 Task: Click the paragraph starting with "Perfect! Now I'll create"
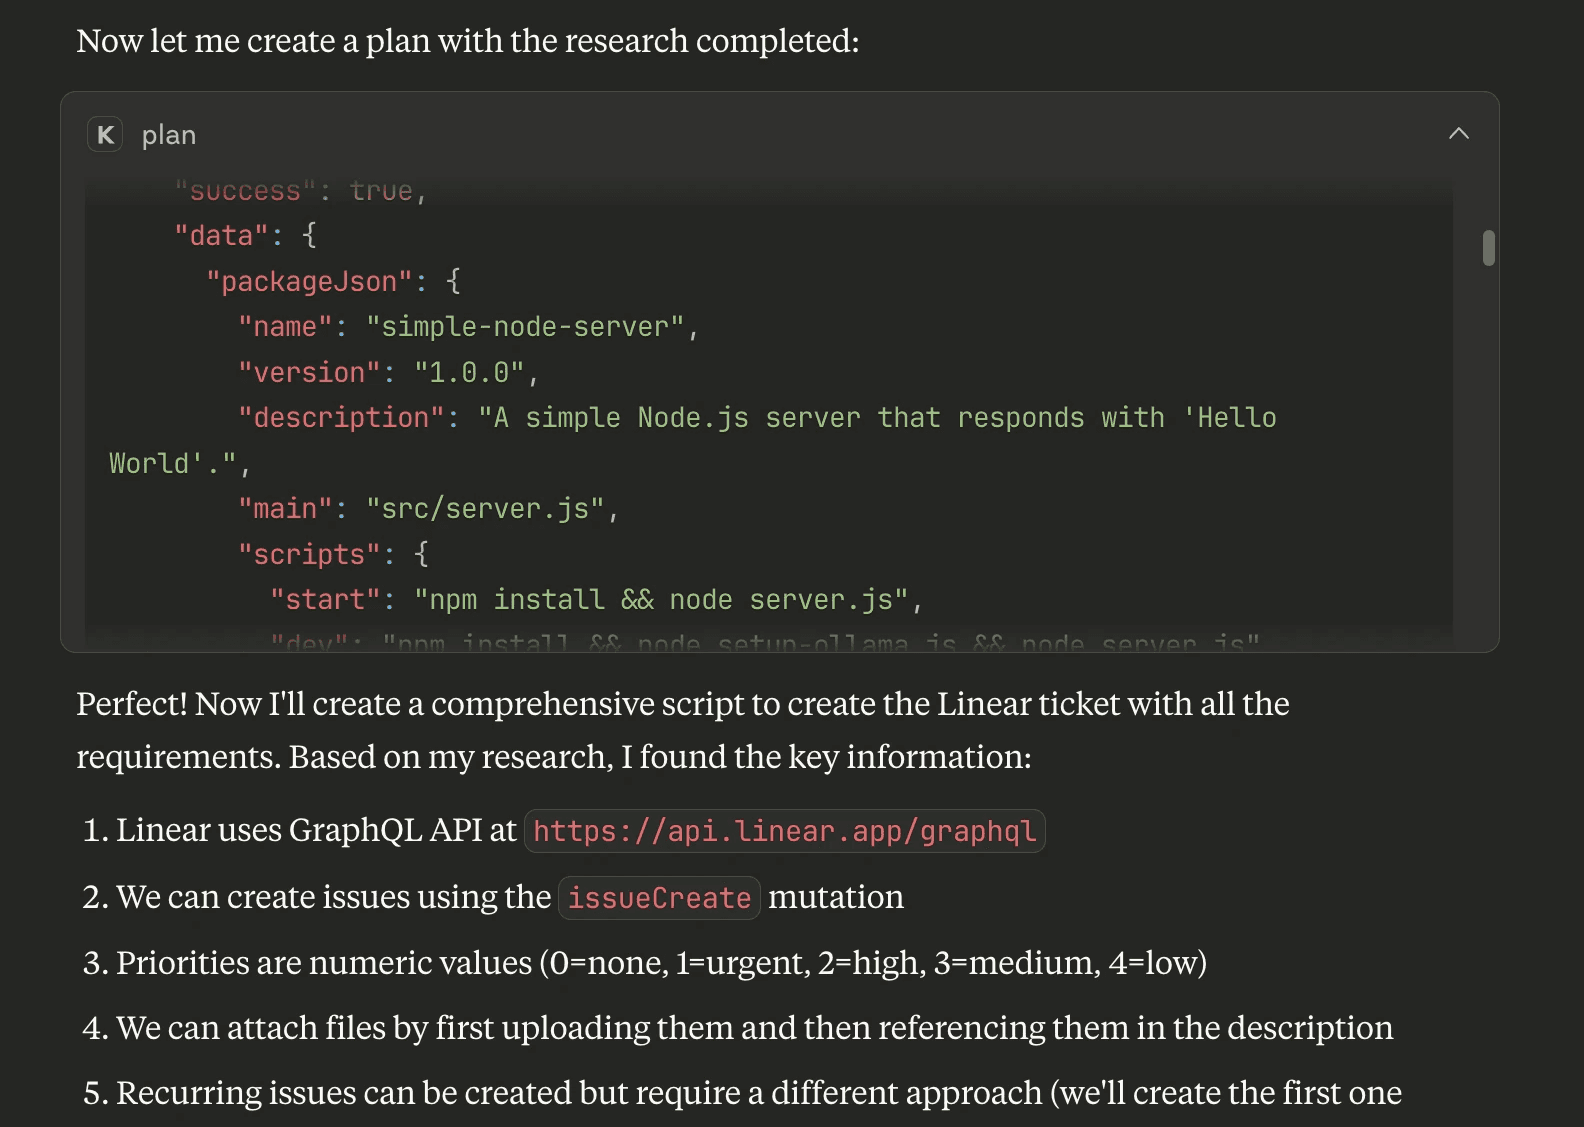pyautogui.click(x=683, y=730)
